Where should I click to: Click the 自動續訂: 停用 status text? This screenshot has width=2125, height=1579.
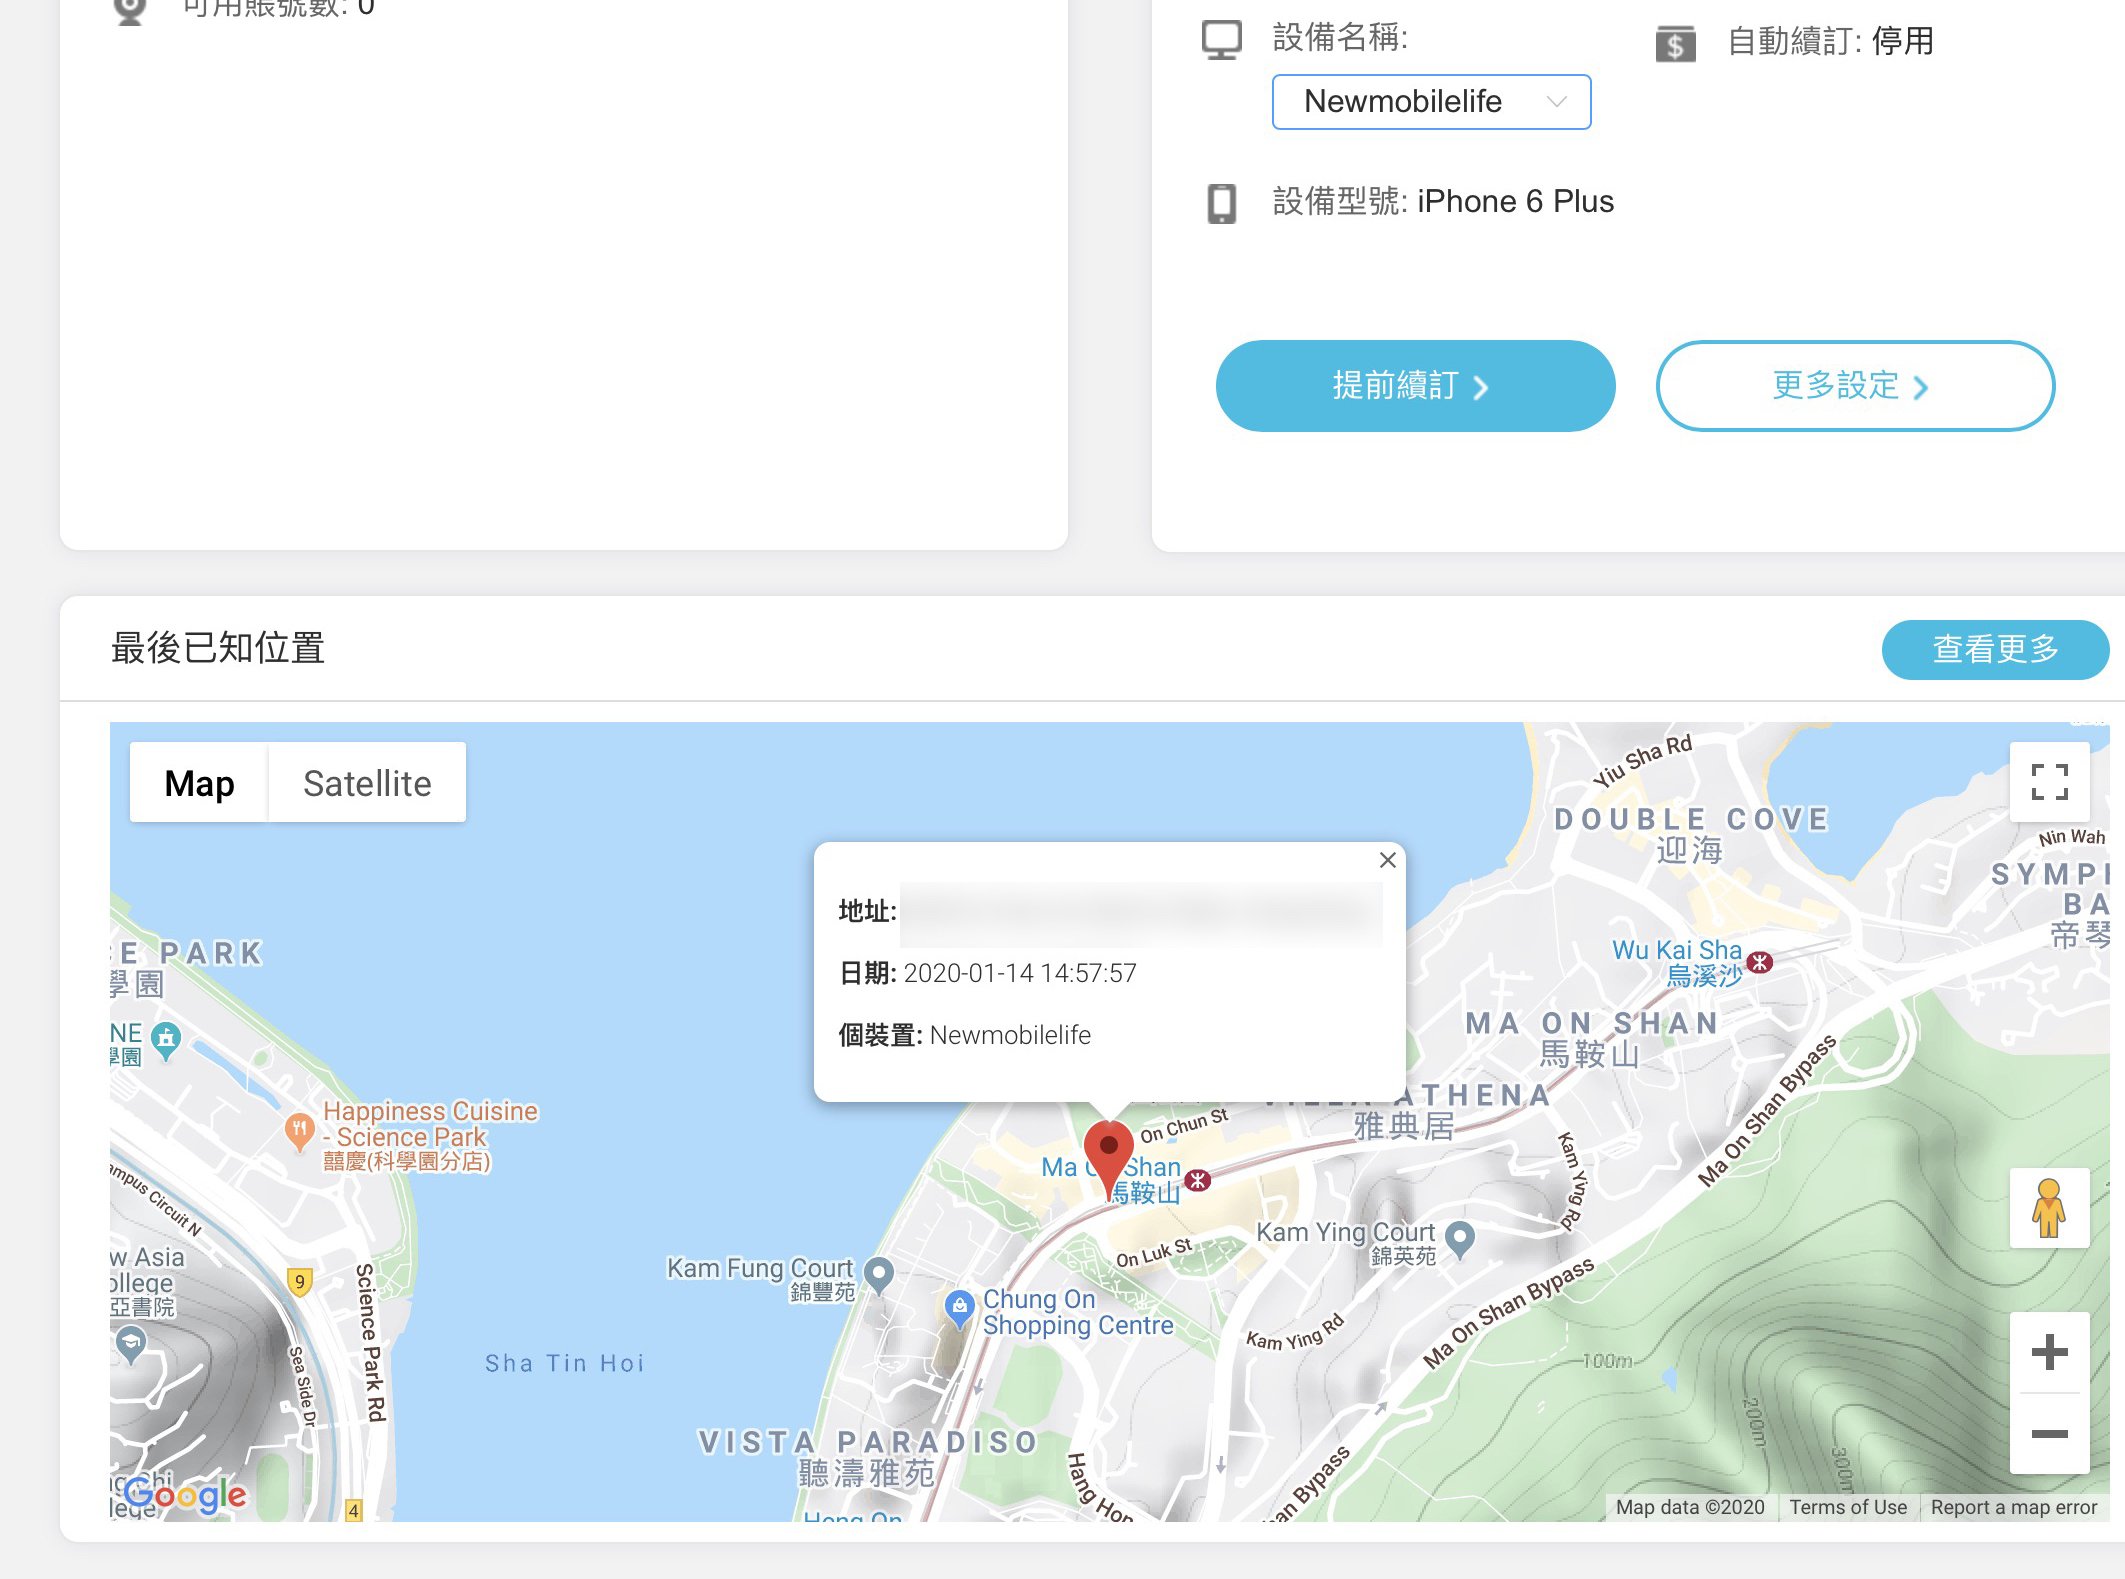click(1830, 42)
